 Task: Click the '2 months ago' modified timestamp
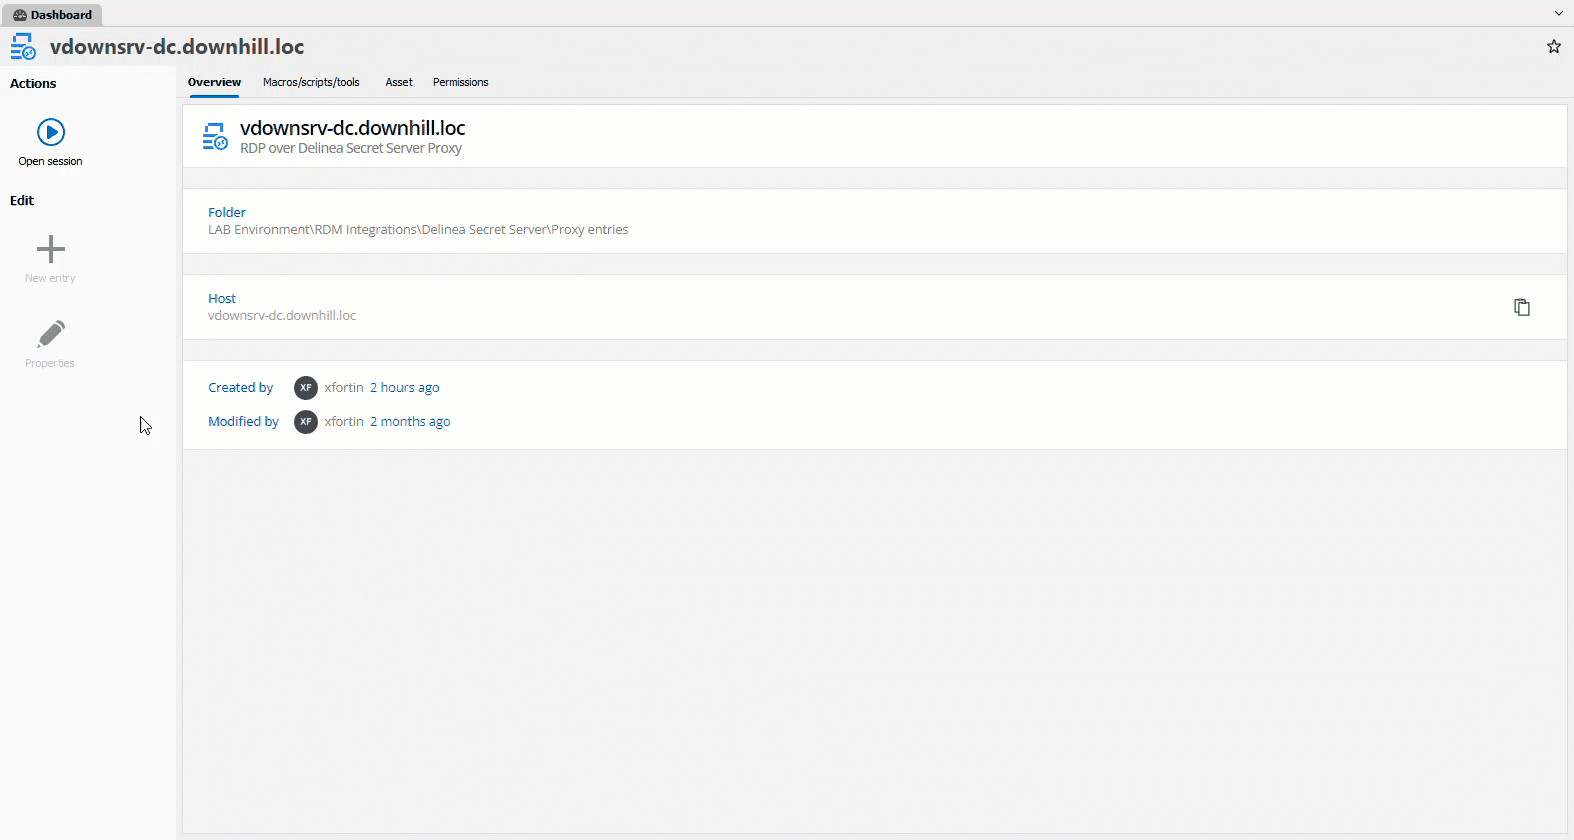coord(410,422)
